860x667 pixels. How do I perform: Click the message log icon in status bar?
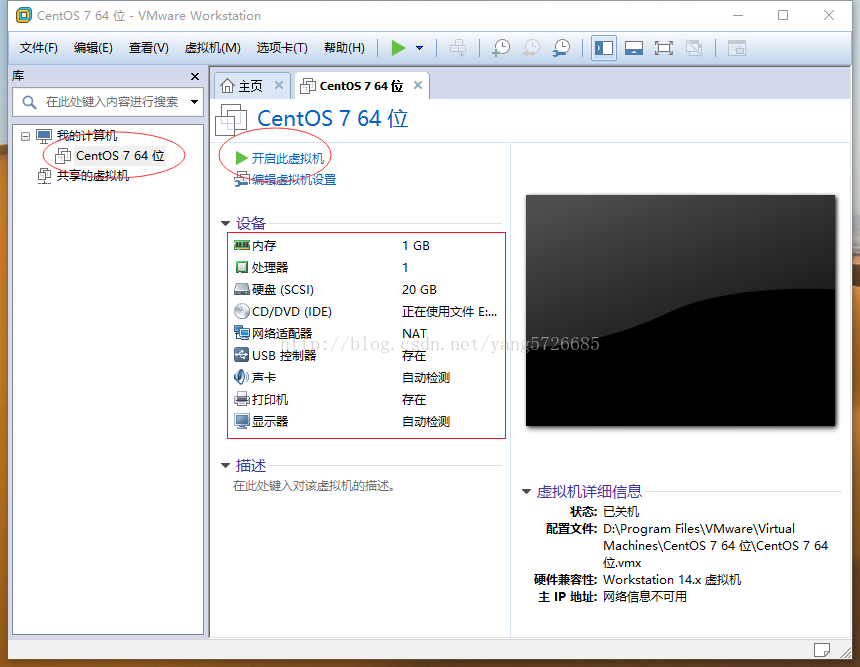[x=822, y=650]
